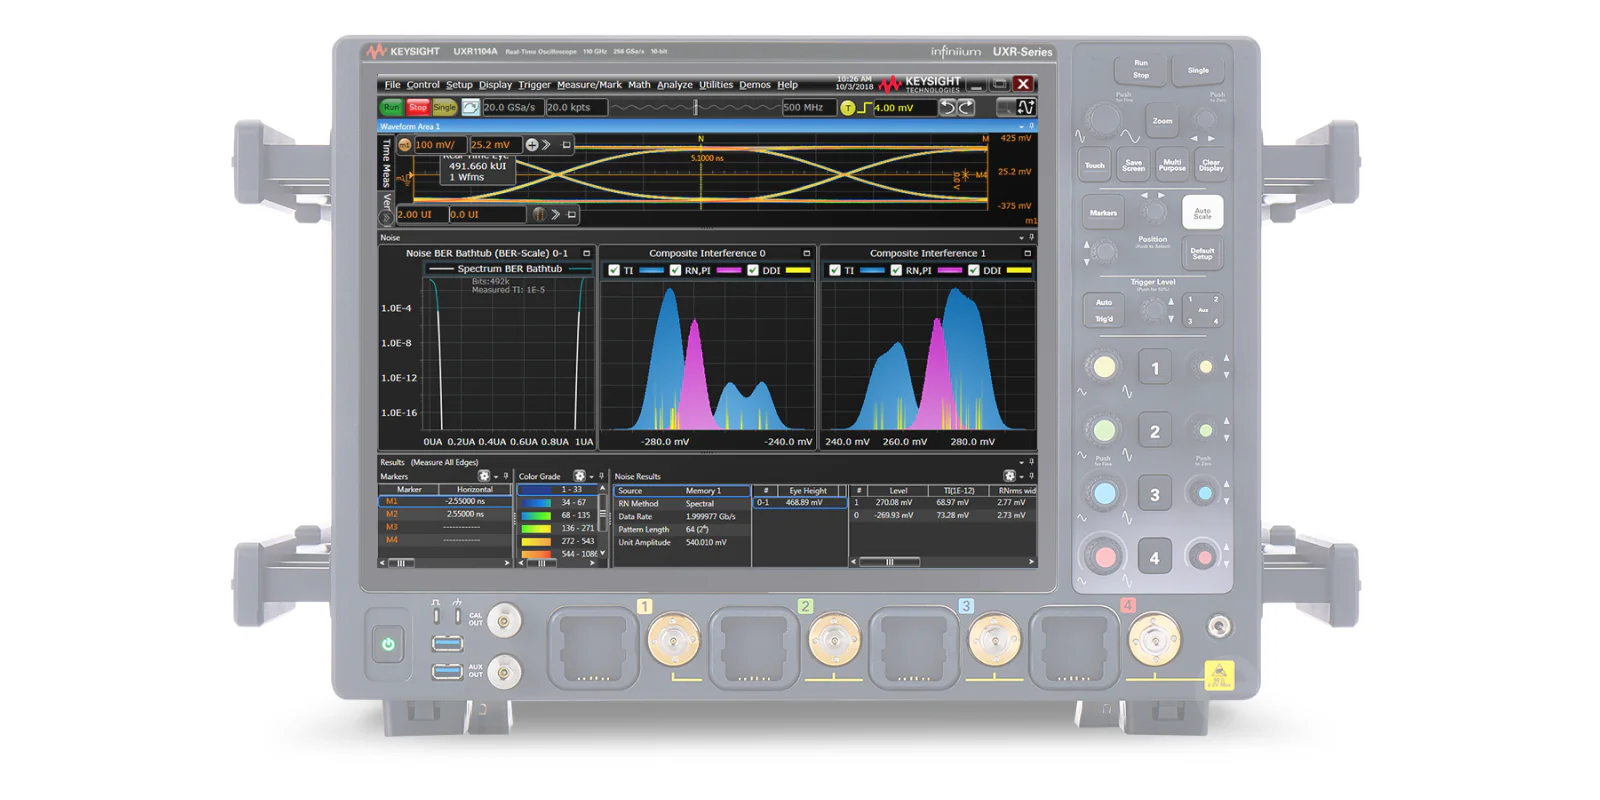Toggle TI checkbox in Composite Interference 0
This screenshot has width=1600, height=800.
coord(614,271)
